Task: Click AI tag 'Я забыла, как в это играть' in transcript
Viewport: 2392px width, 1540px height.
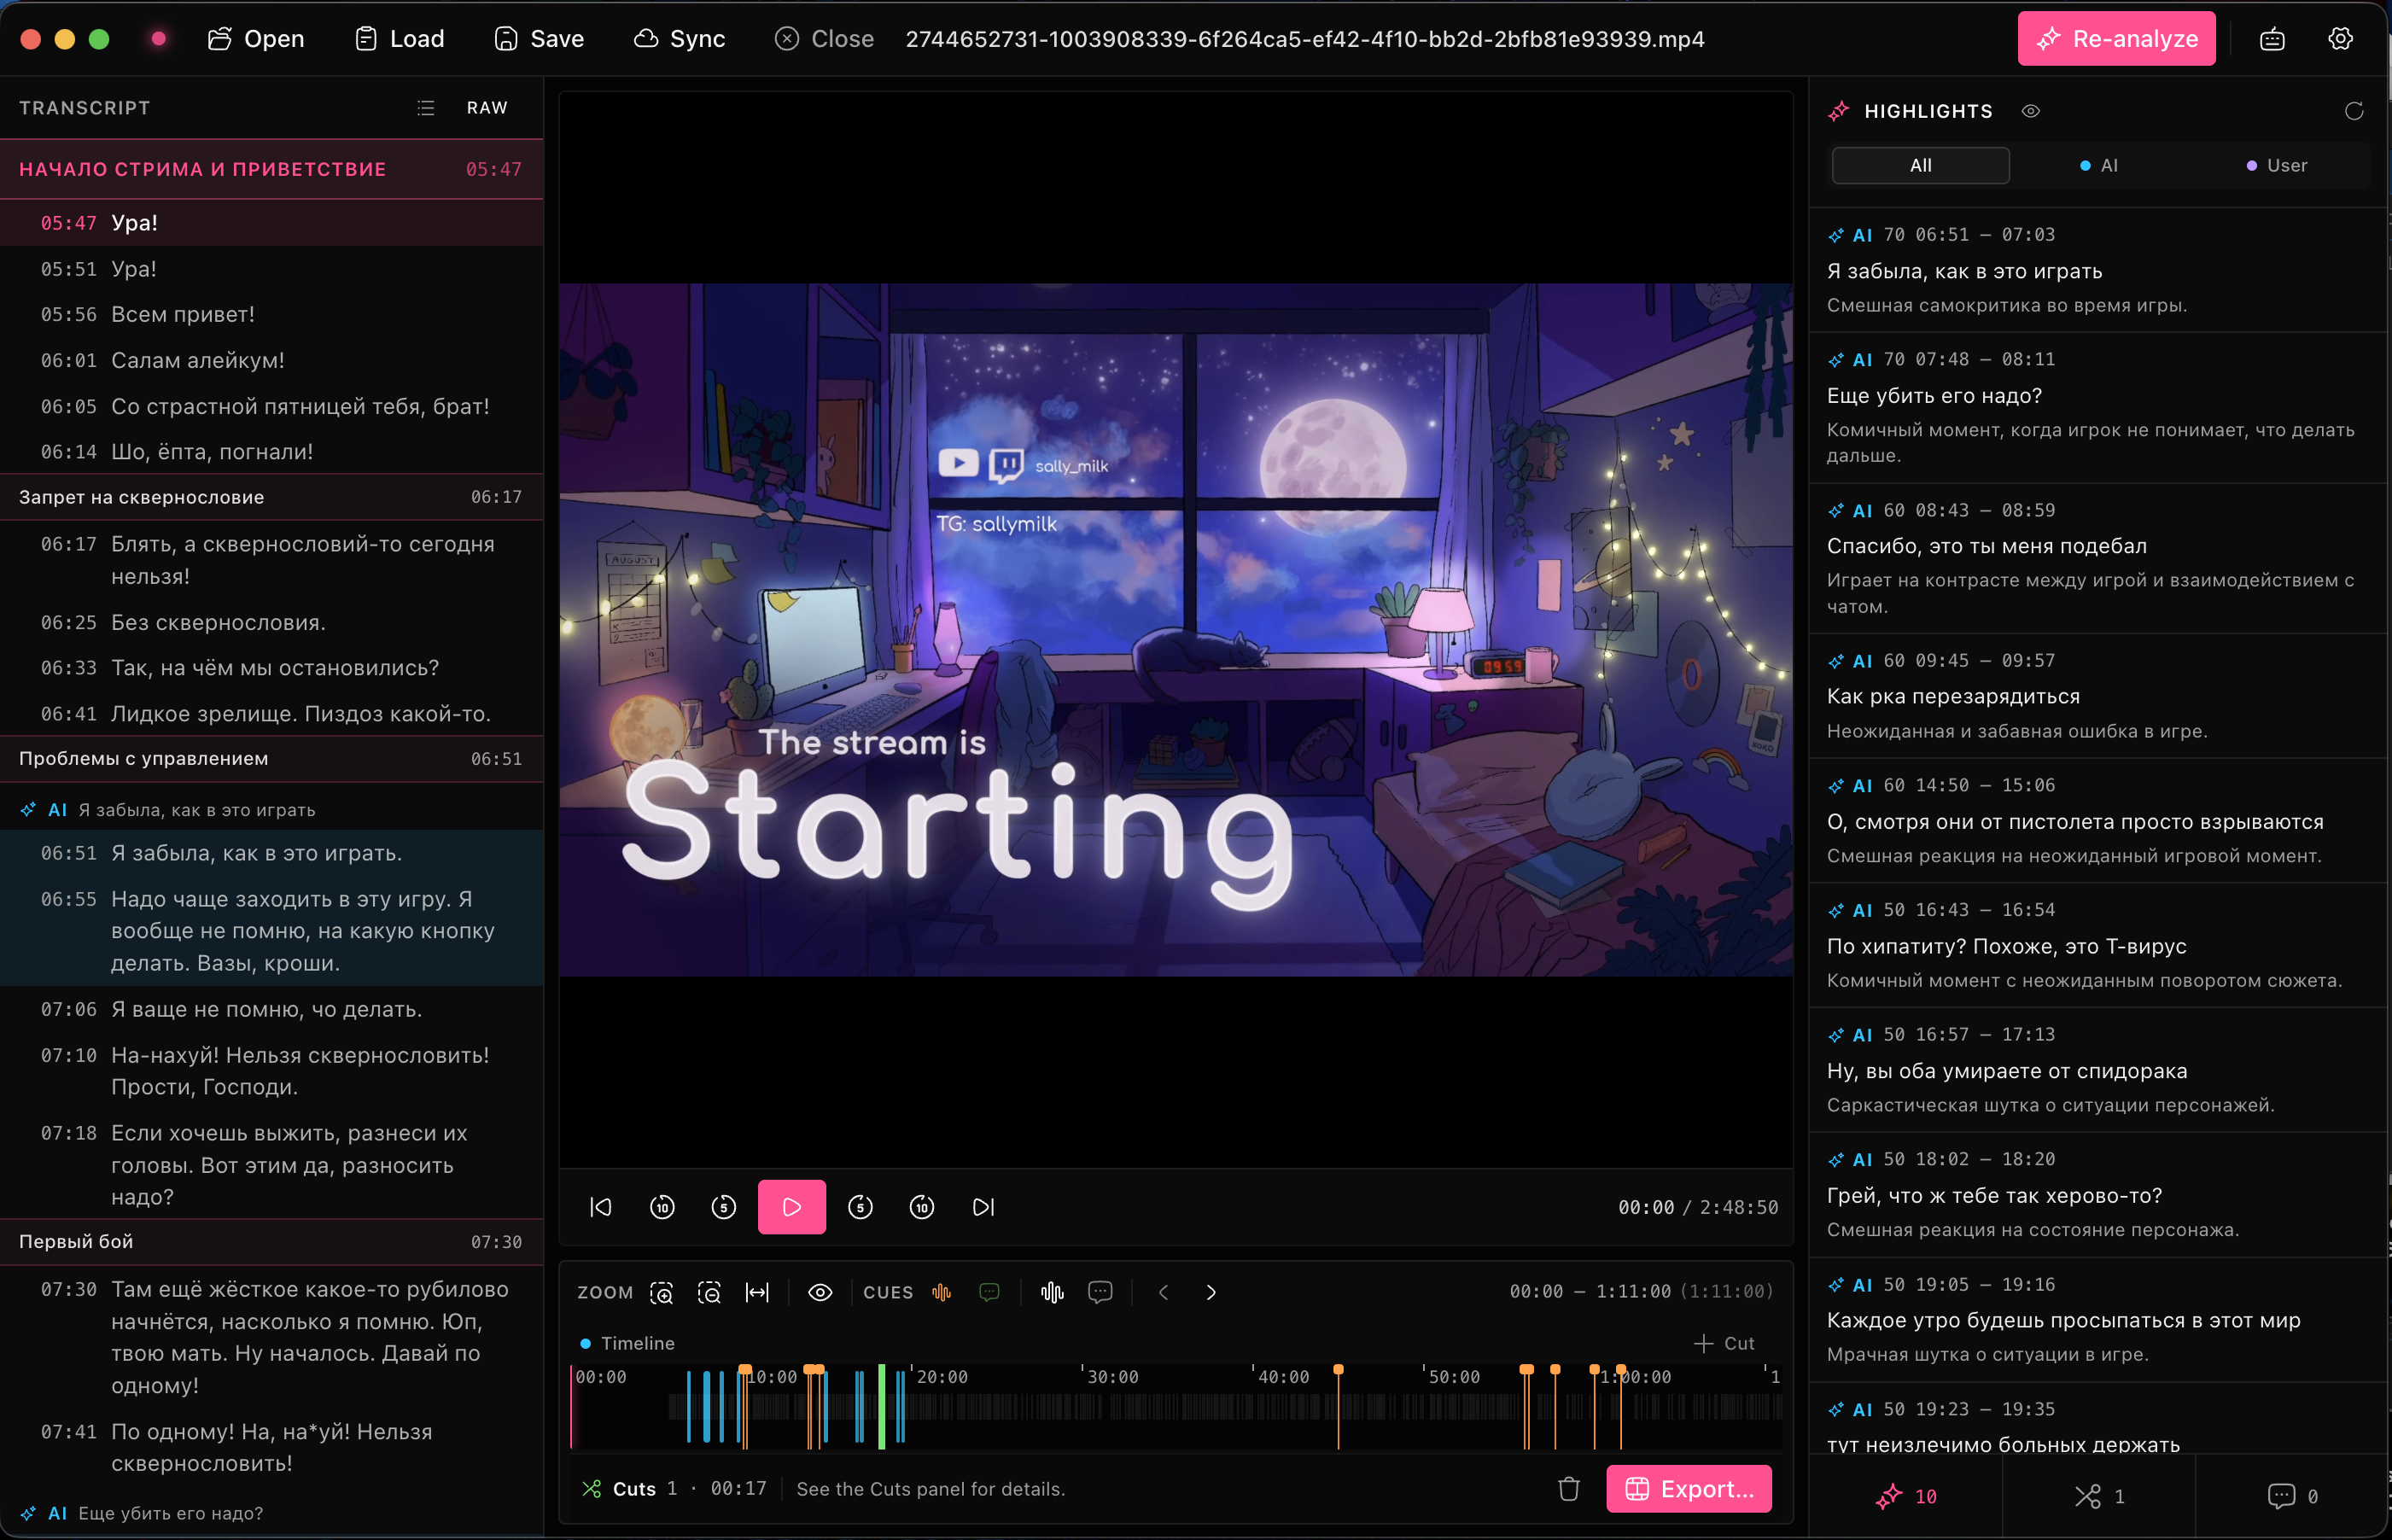Action: click(168, 810)
